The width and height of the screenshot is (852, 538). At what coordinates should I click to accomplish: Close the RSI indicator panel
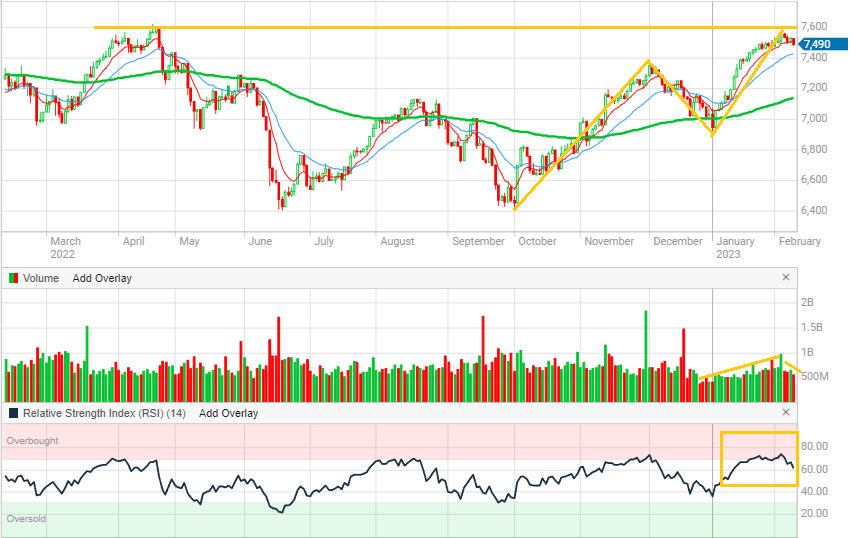[x=785, y=412]
